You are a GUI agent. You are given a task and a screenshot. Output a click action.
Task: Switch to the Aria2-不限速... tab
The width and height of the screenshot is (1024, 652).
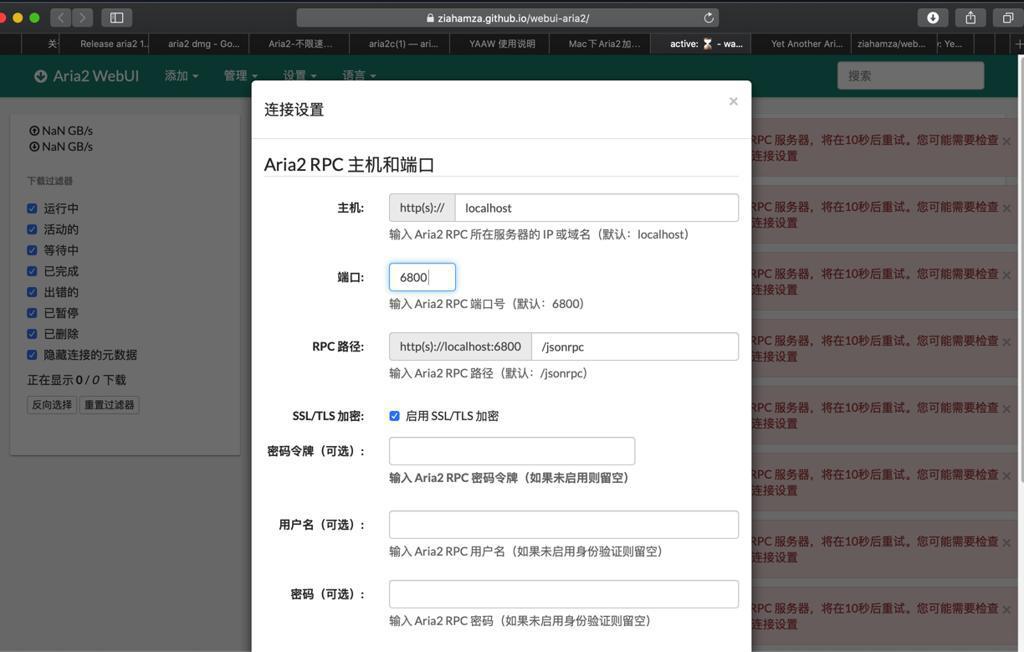pyautogui.click(x=300, y=44)
